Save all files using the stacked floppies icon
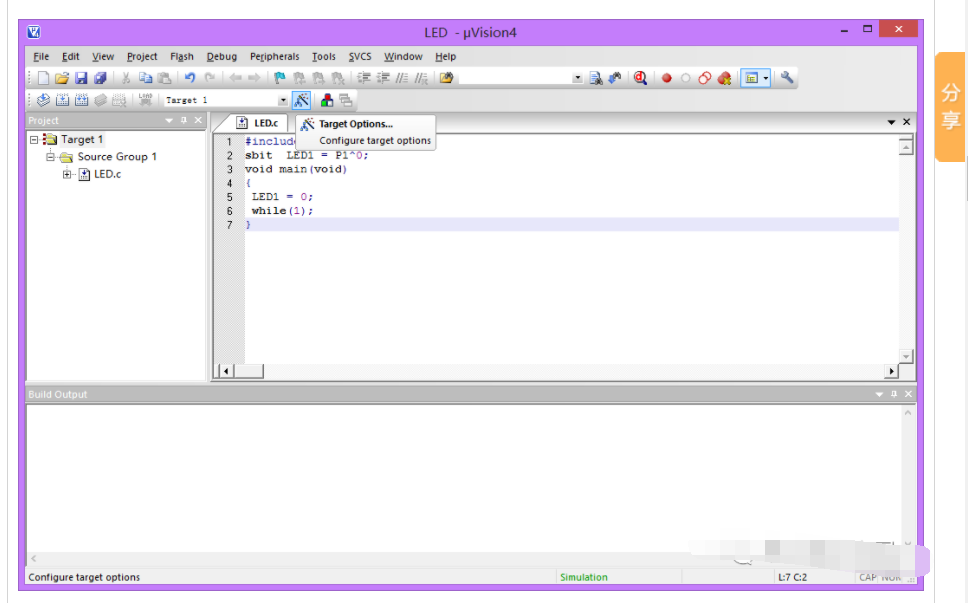Image resolution: width=968 pixels, height=603 pixels. tap(100, 78)
